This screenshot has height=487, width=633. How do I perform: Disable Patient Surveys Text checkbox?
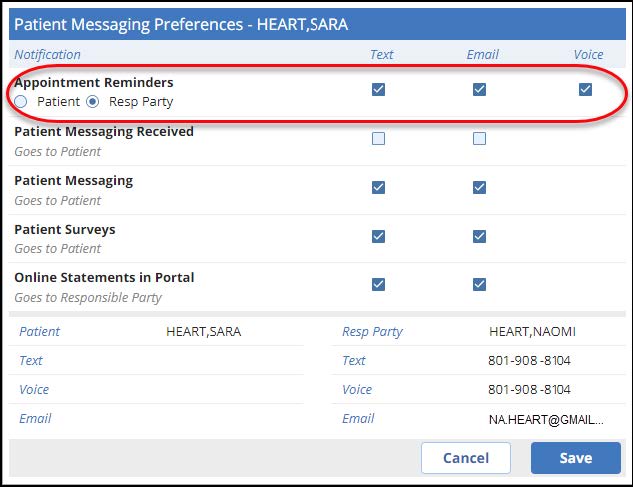(378, 236)
